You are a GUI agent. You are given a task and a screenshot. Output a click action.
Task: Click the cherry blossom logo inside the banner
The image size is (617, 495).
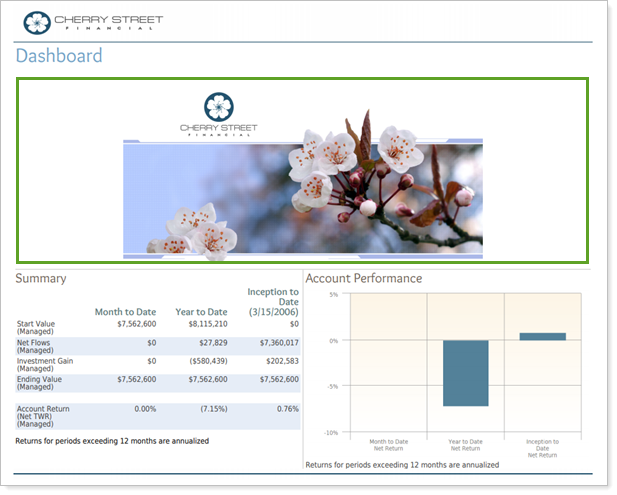pos(218,115)
